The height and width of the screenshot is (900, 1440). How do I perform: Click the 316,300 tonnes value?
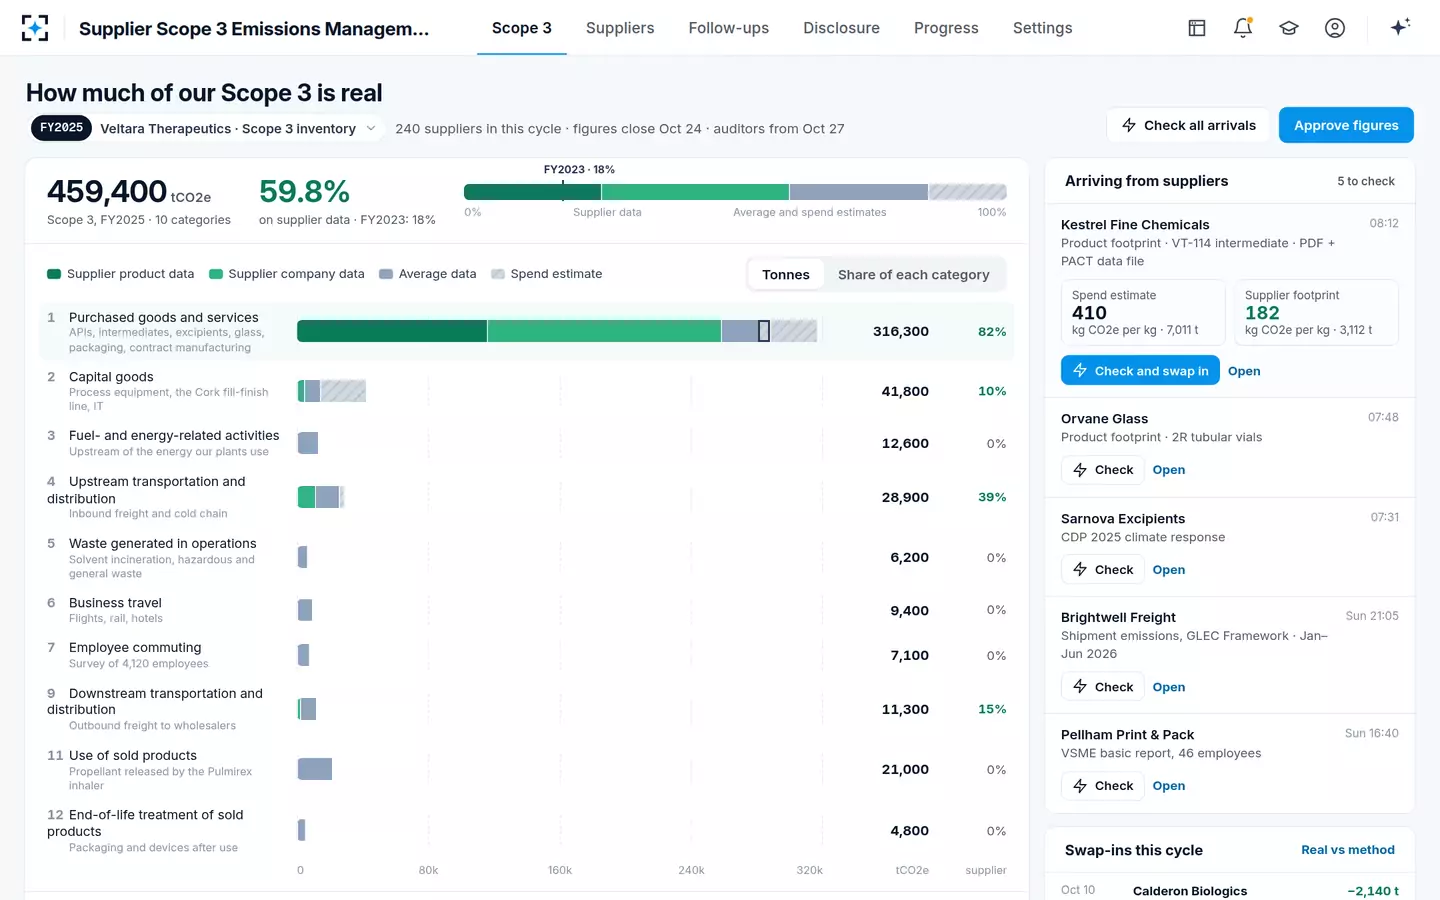point(901,332)
